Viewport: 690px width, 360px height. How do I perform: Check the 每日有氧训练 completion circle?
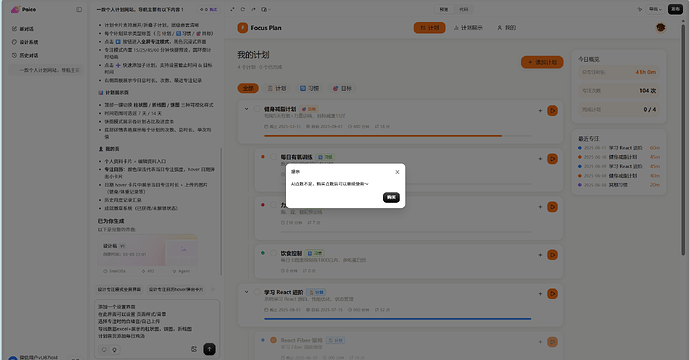pos(274,157)
